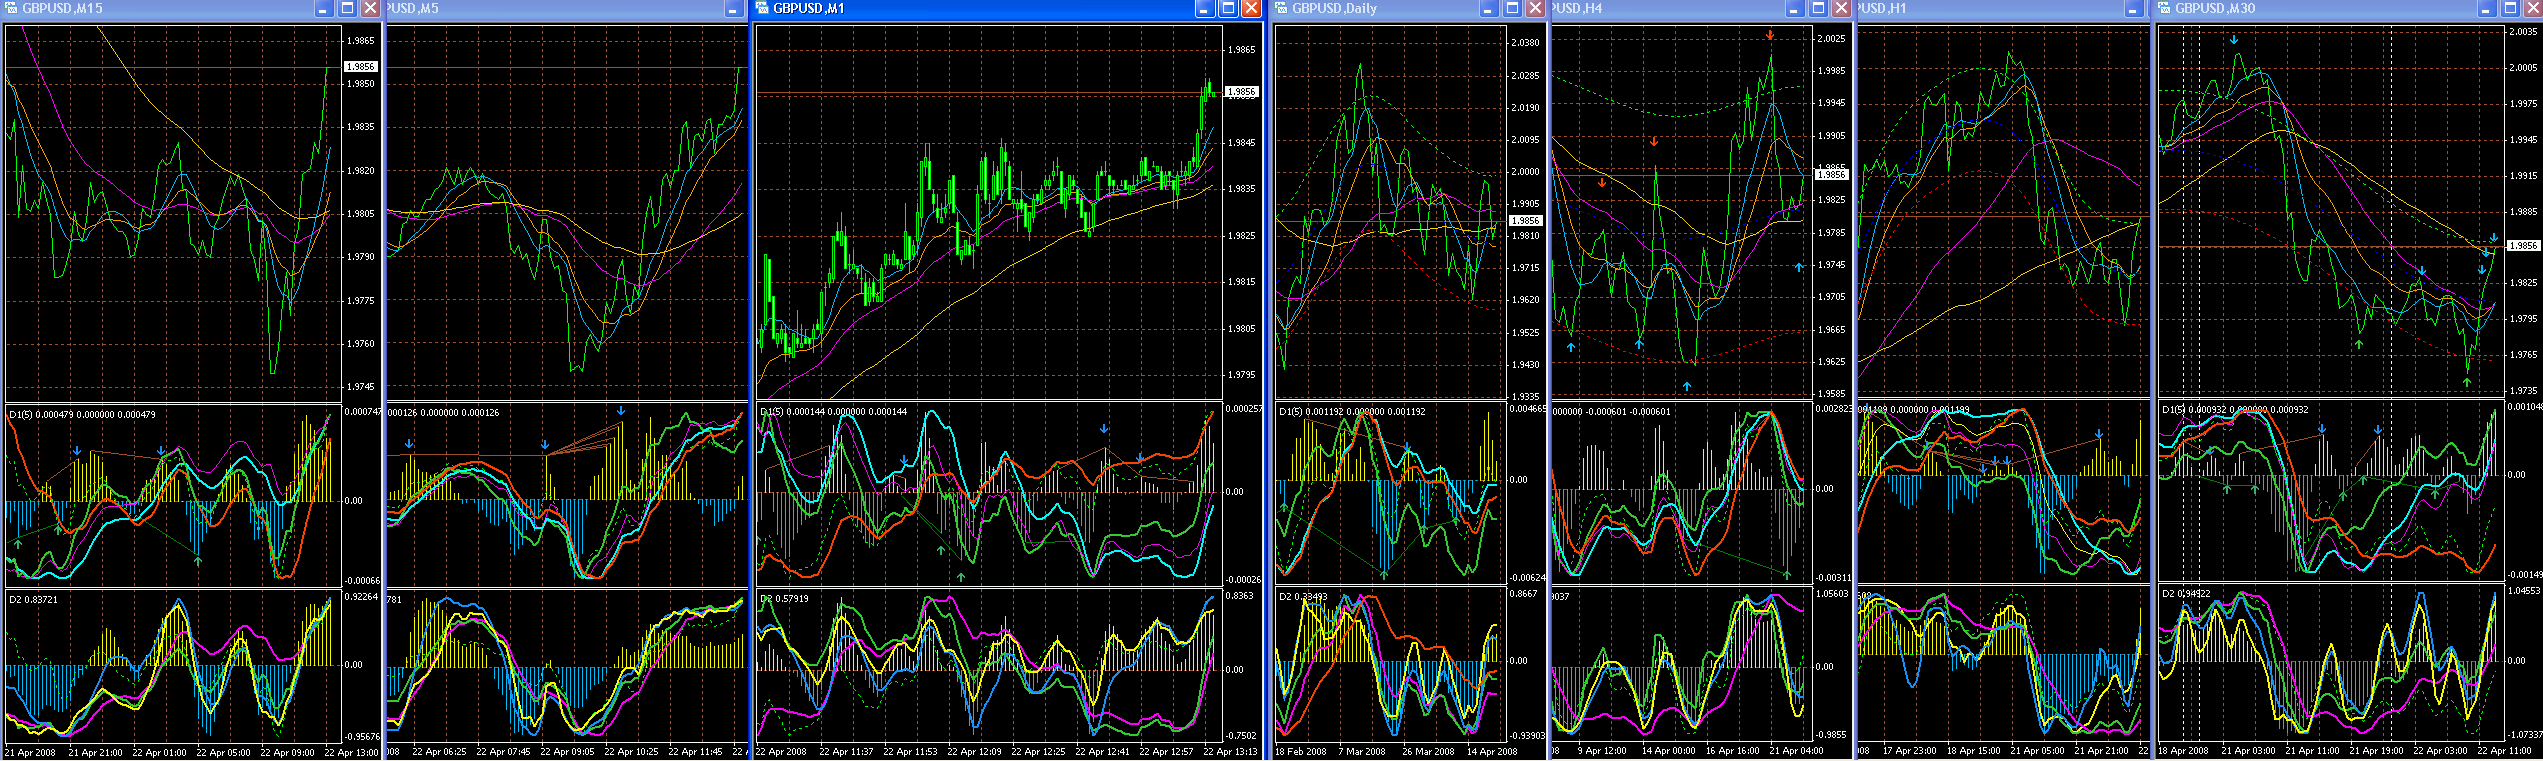Minimize the GBPUSD,Daily chart window
Screen dimensions: 2543x761
click(1489, 8)
